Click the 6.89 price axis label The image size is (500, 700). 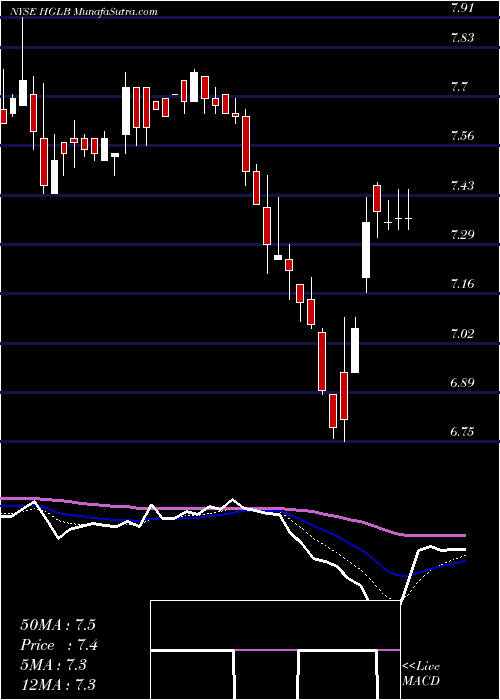(462, 383)
